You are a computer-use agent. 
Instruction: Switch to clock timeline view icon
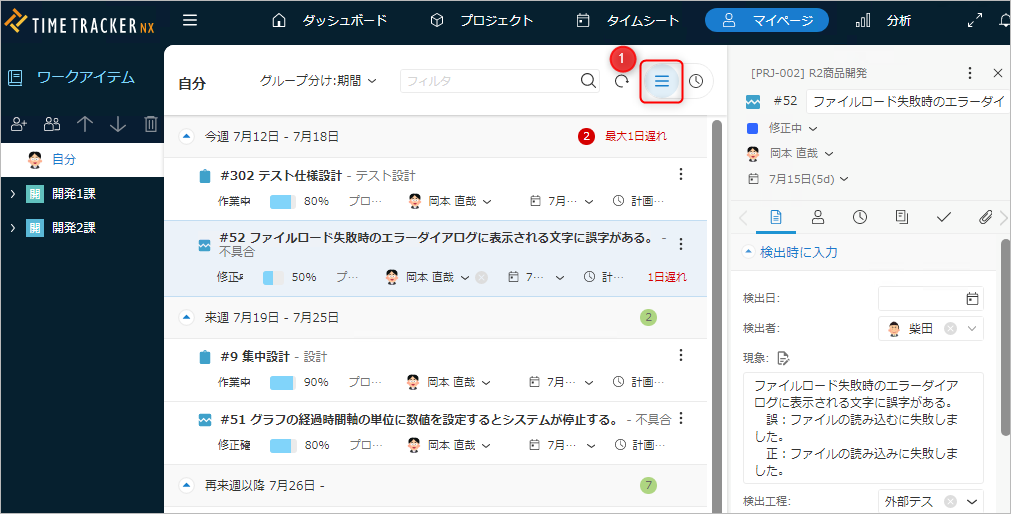696,82
